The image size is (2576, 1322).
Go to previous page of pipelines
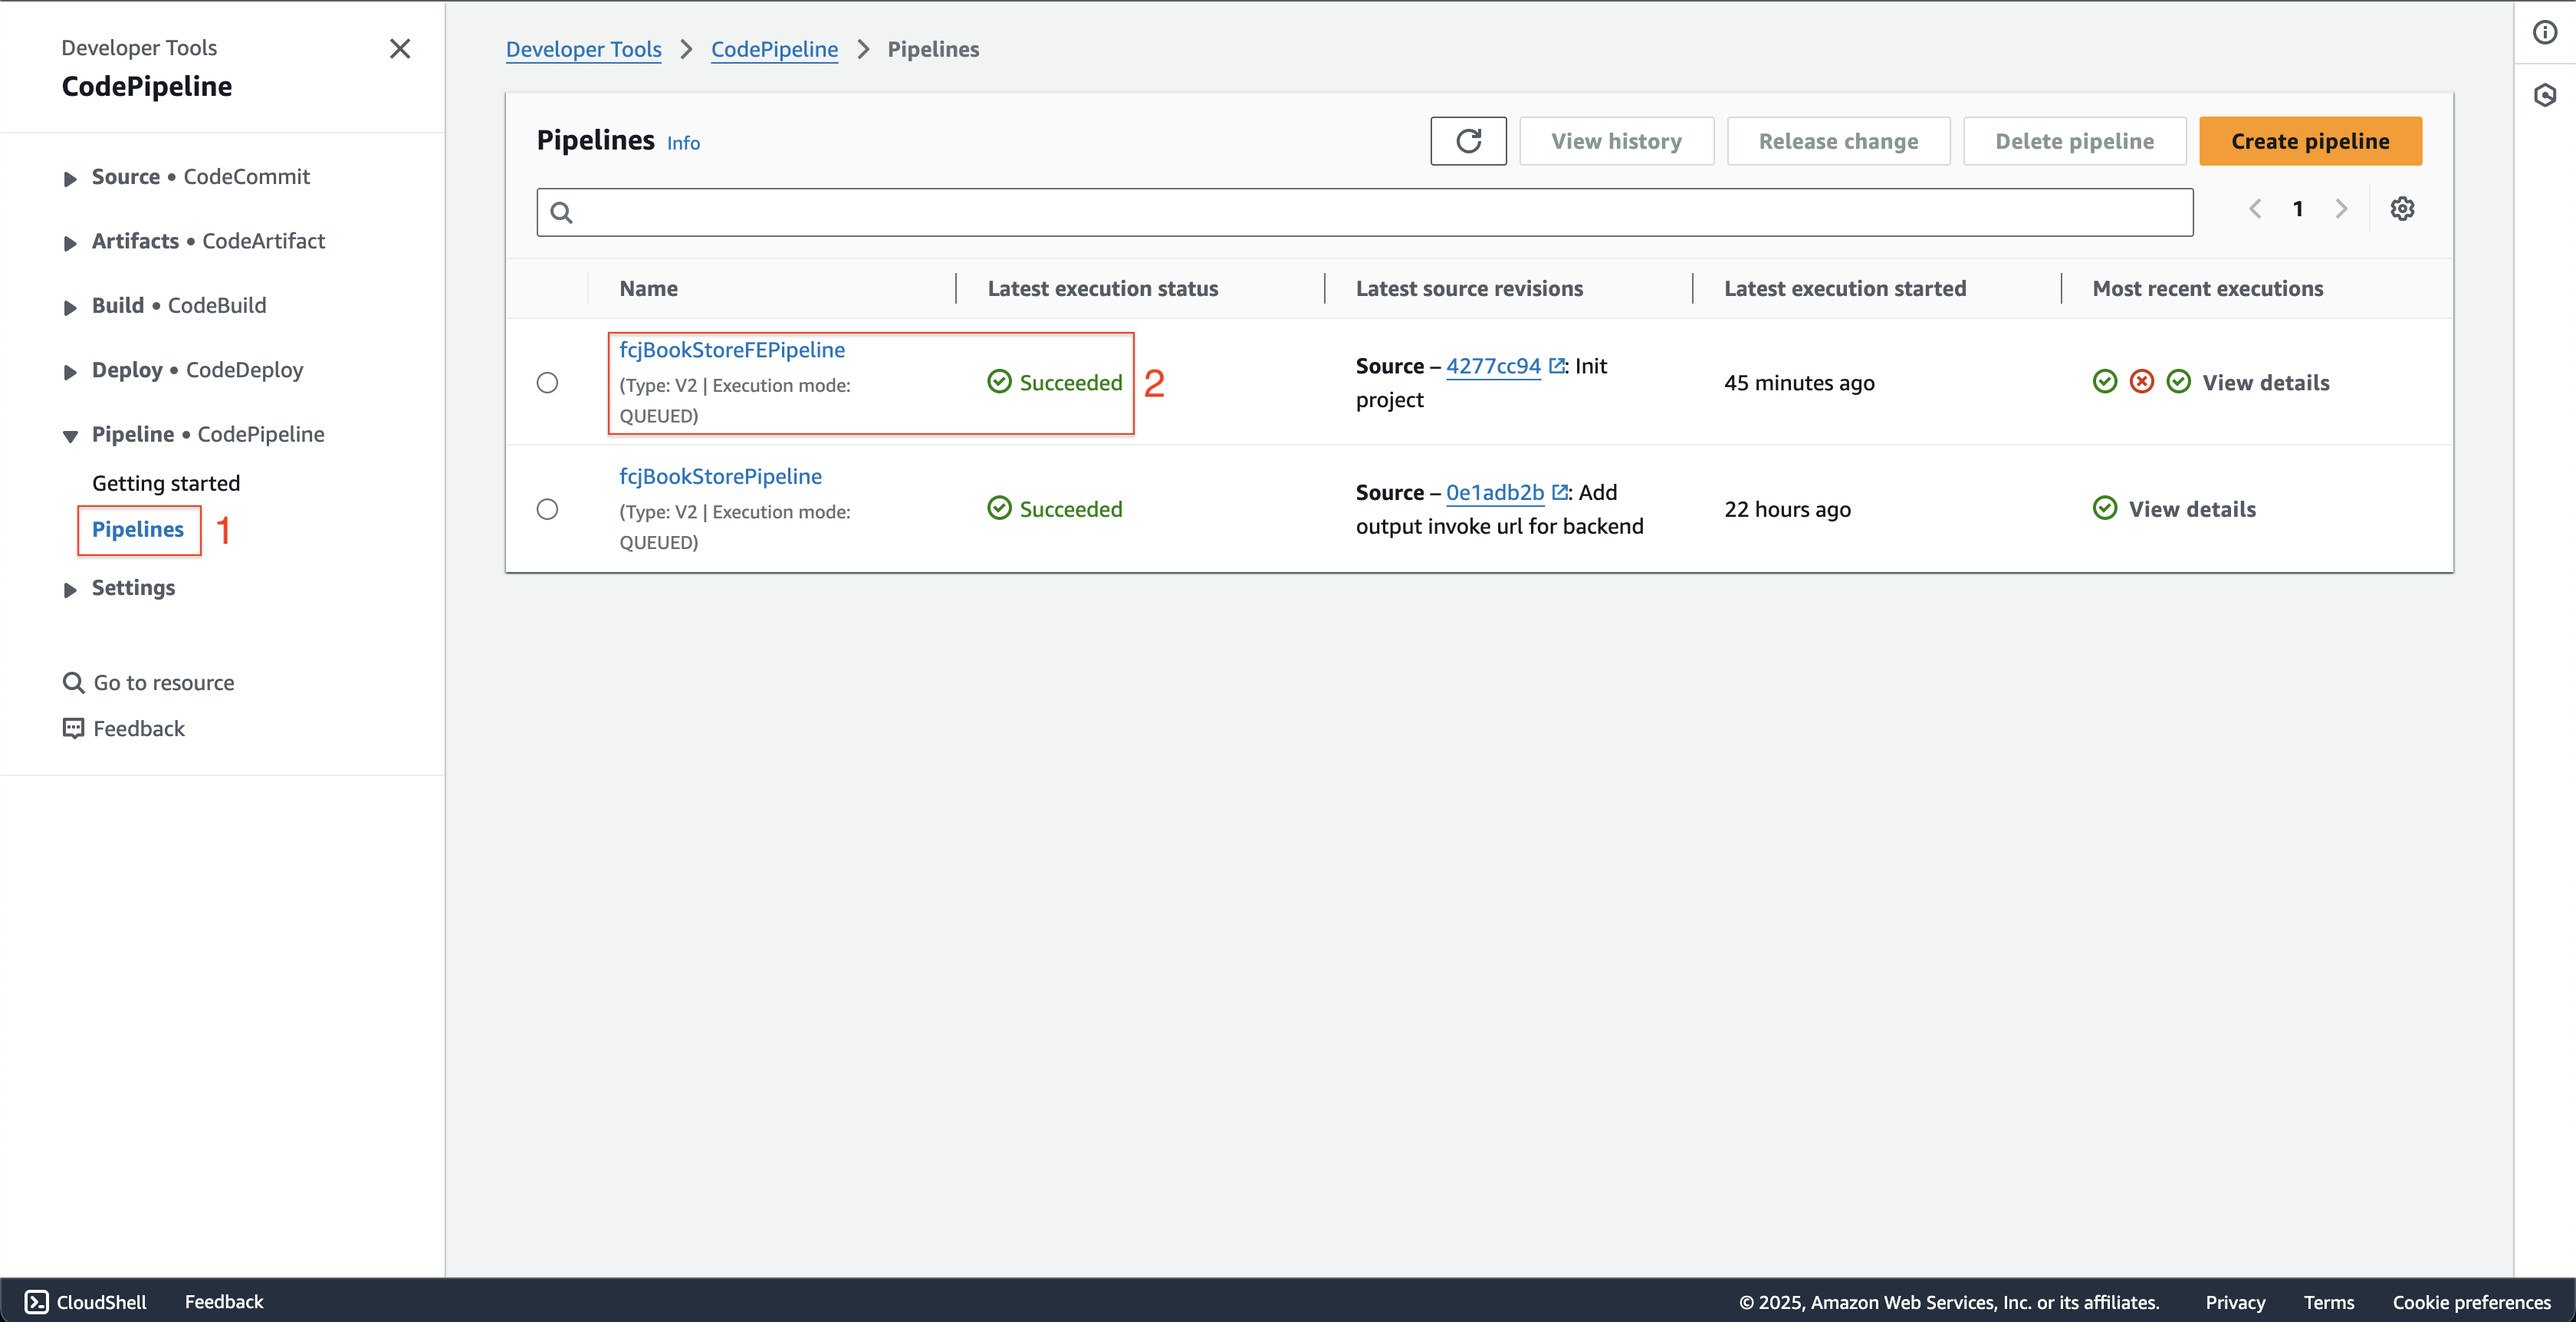2255,209
